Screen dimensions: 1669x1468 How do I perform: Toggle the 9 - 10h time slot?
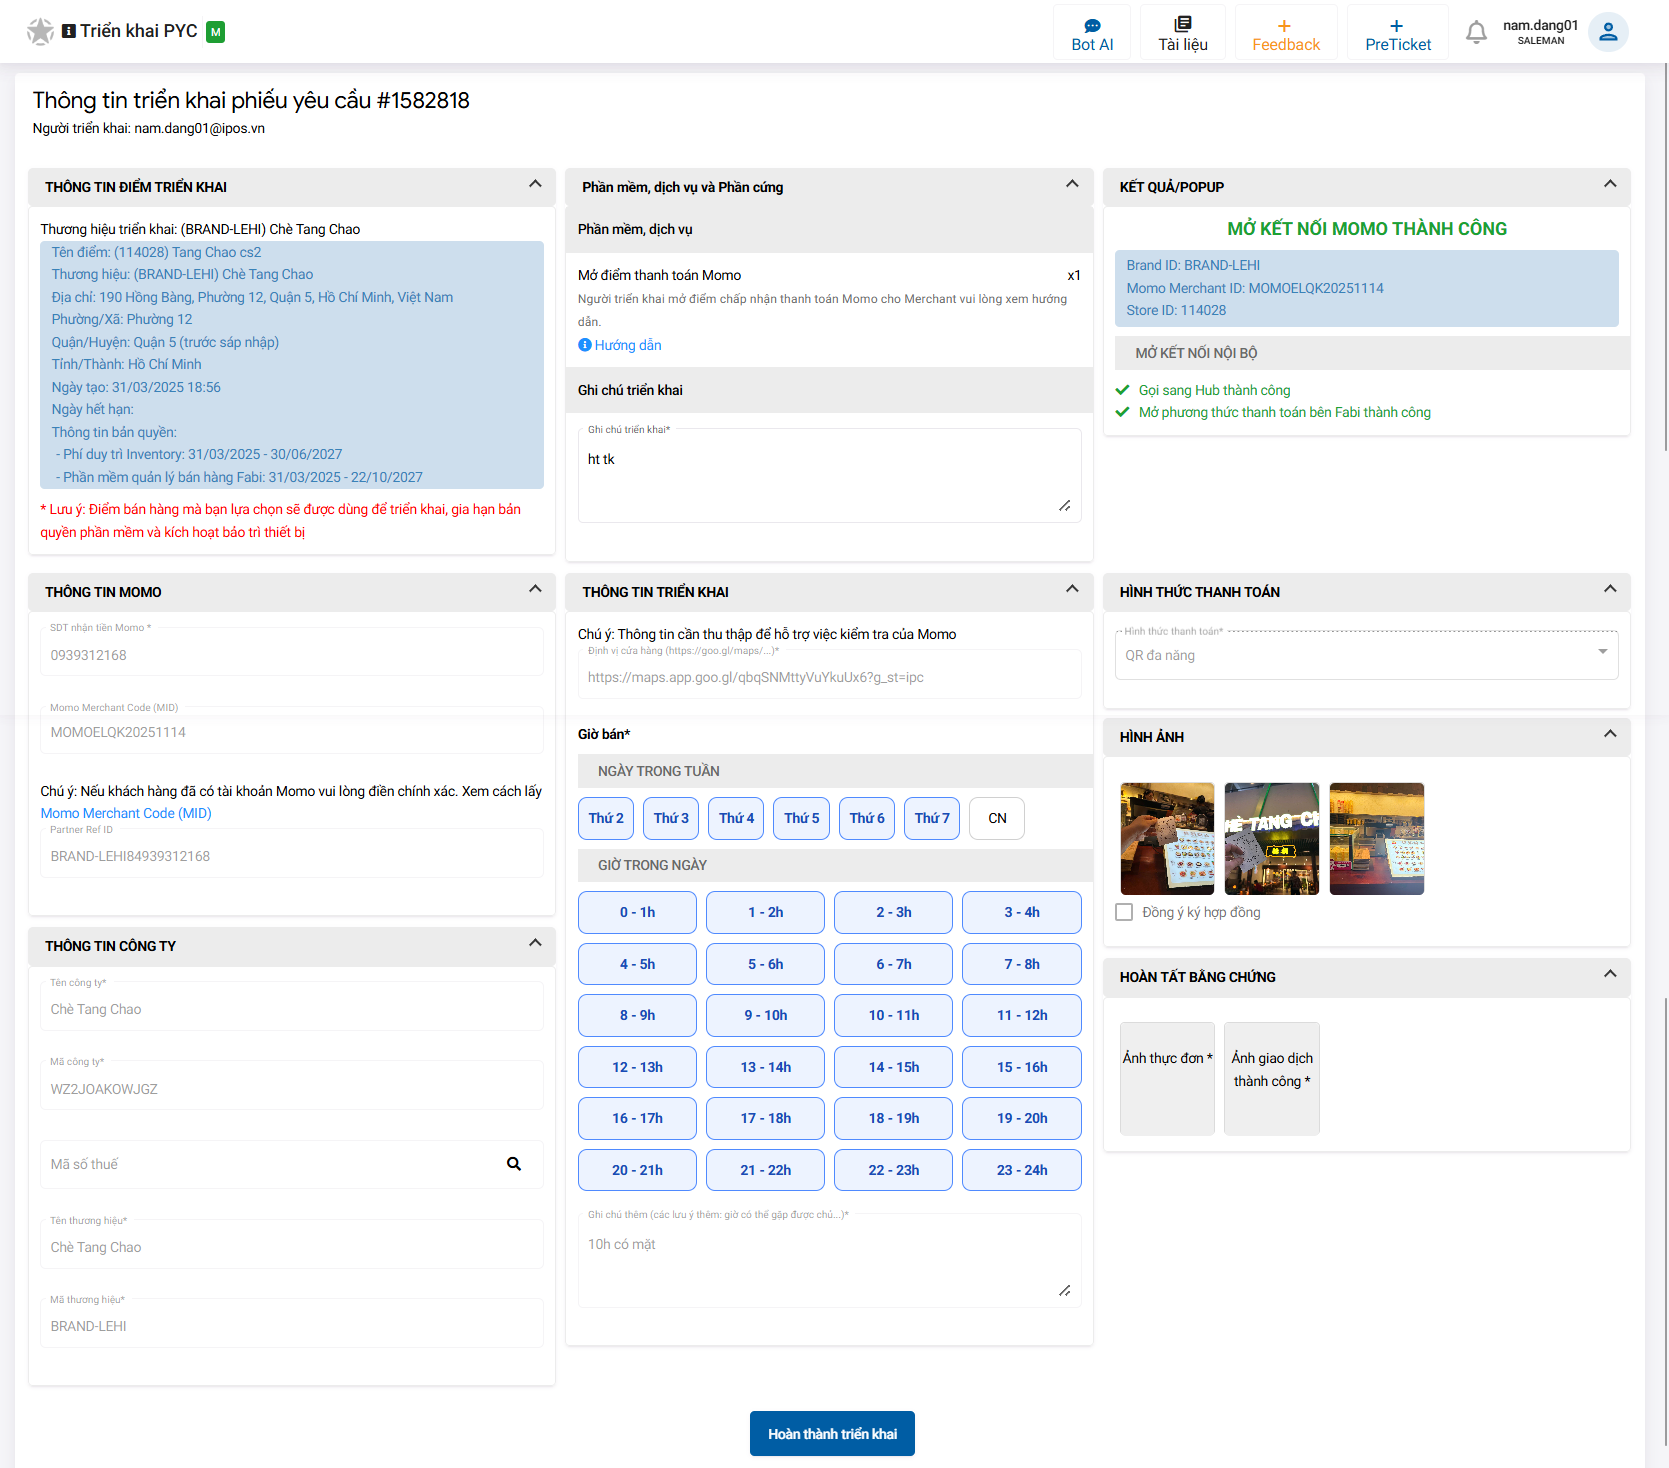point(765,1015)
